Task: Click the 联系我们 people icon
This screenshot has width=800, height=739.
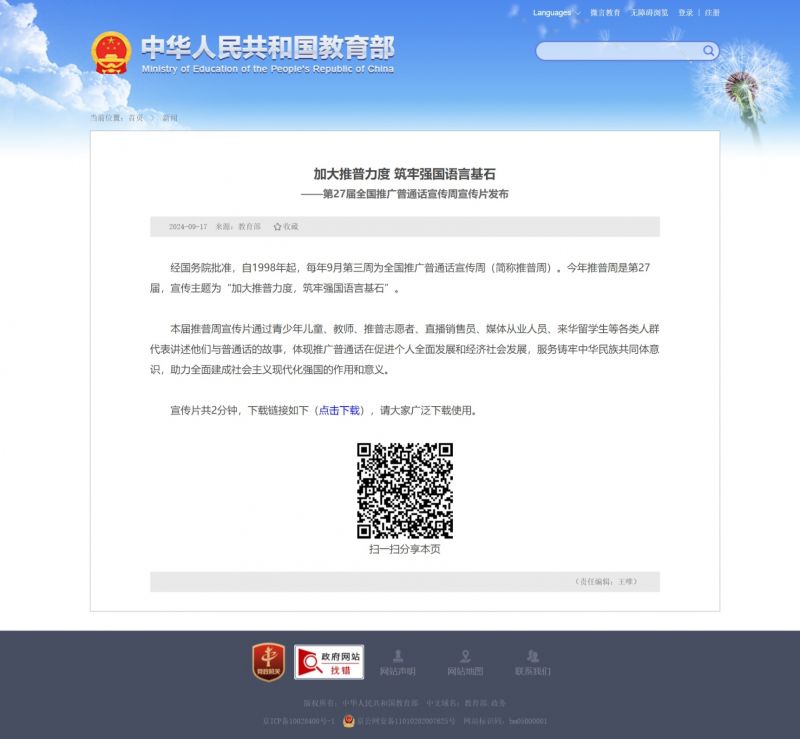Action: click(533, 655)
